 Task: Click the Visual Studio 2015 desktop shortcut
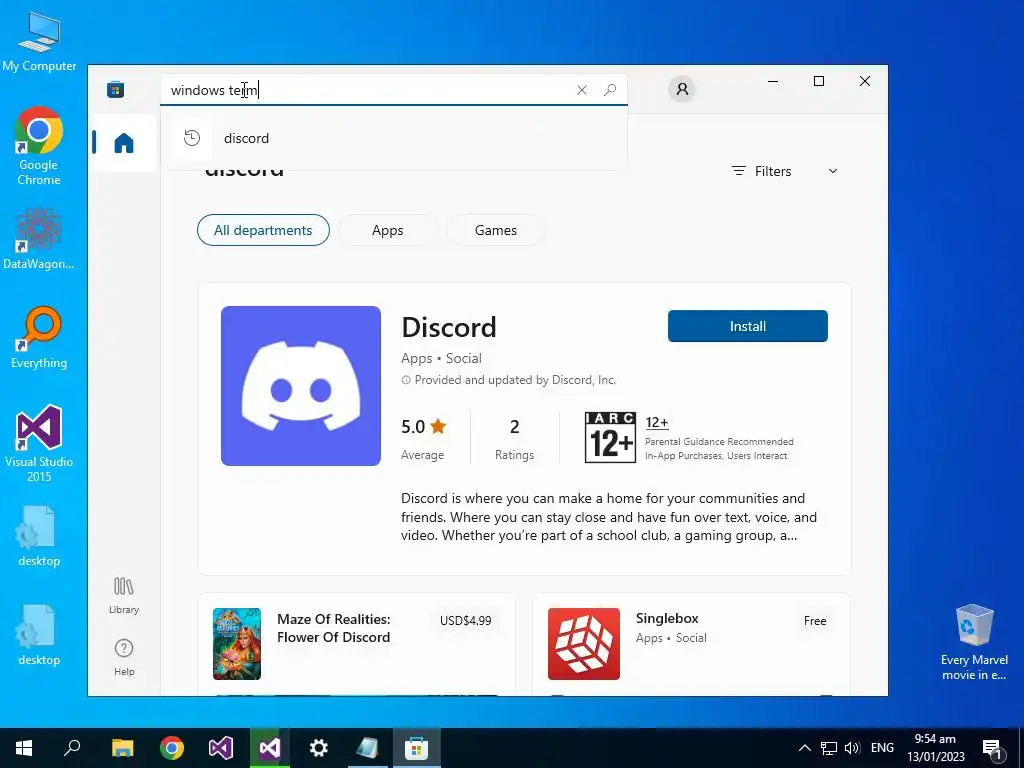(x=39, y=443)
